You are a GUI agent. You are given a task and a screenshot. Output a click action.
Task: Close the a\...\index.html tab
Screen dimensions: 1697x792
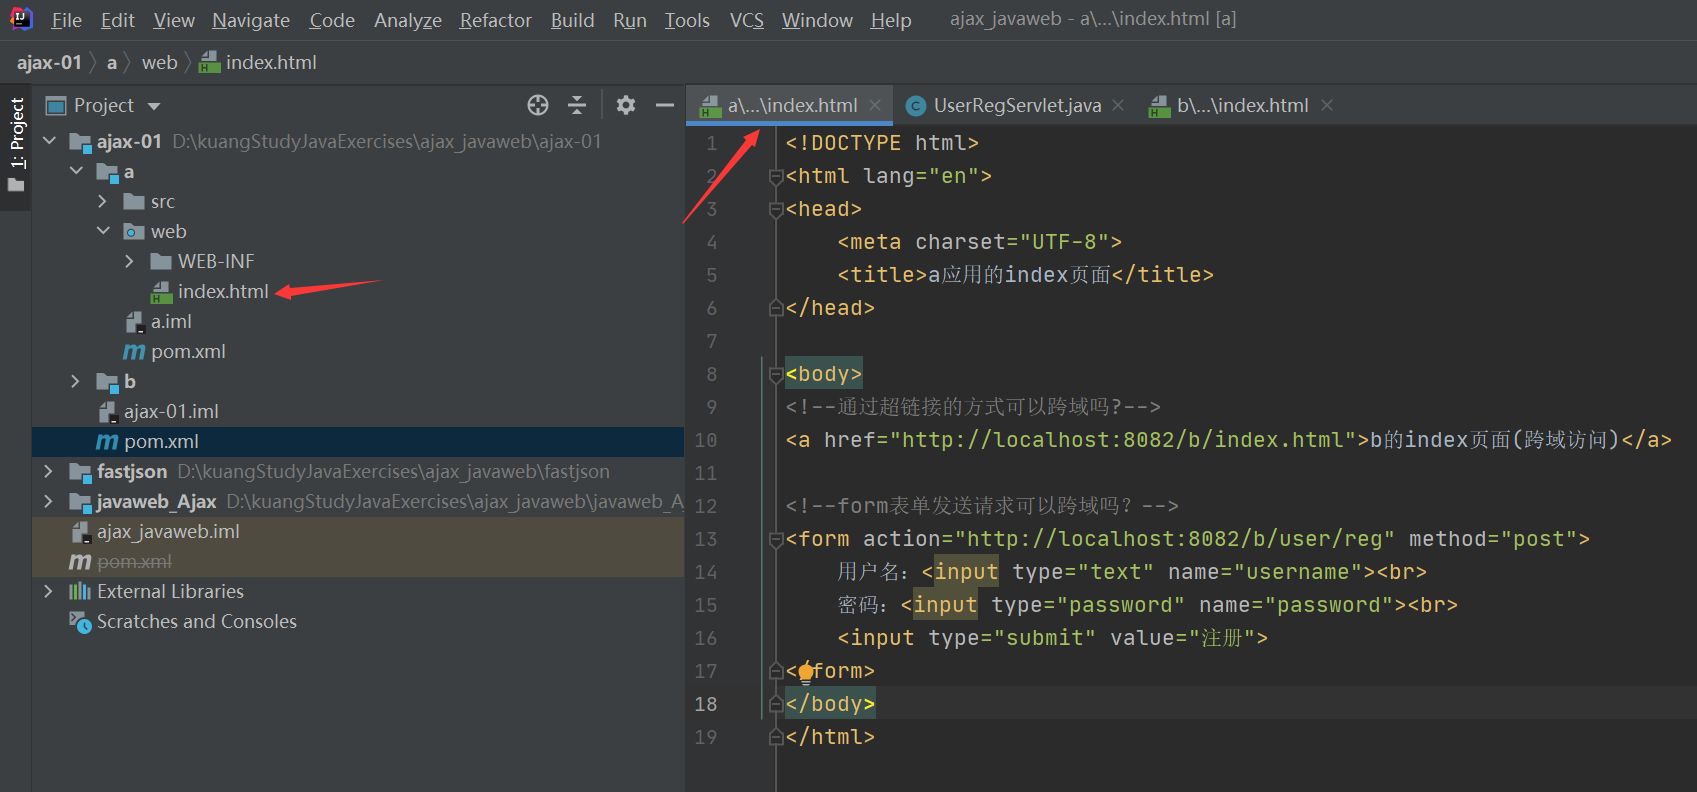875,105
